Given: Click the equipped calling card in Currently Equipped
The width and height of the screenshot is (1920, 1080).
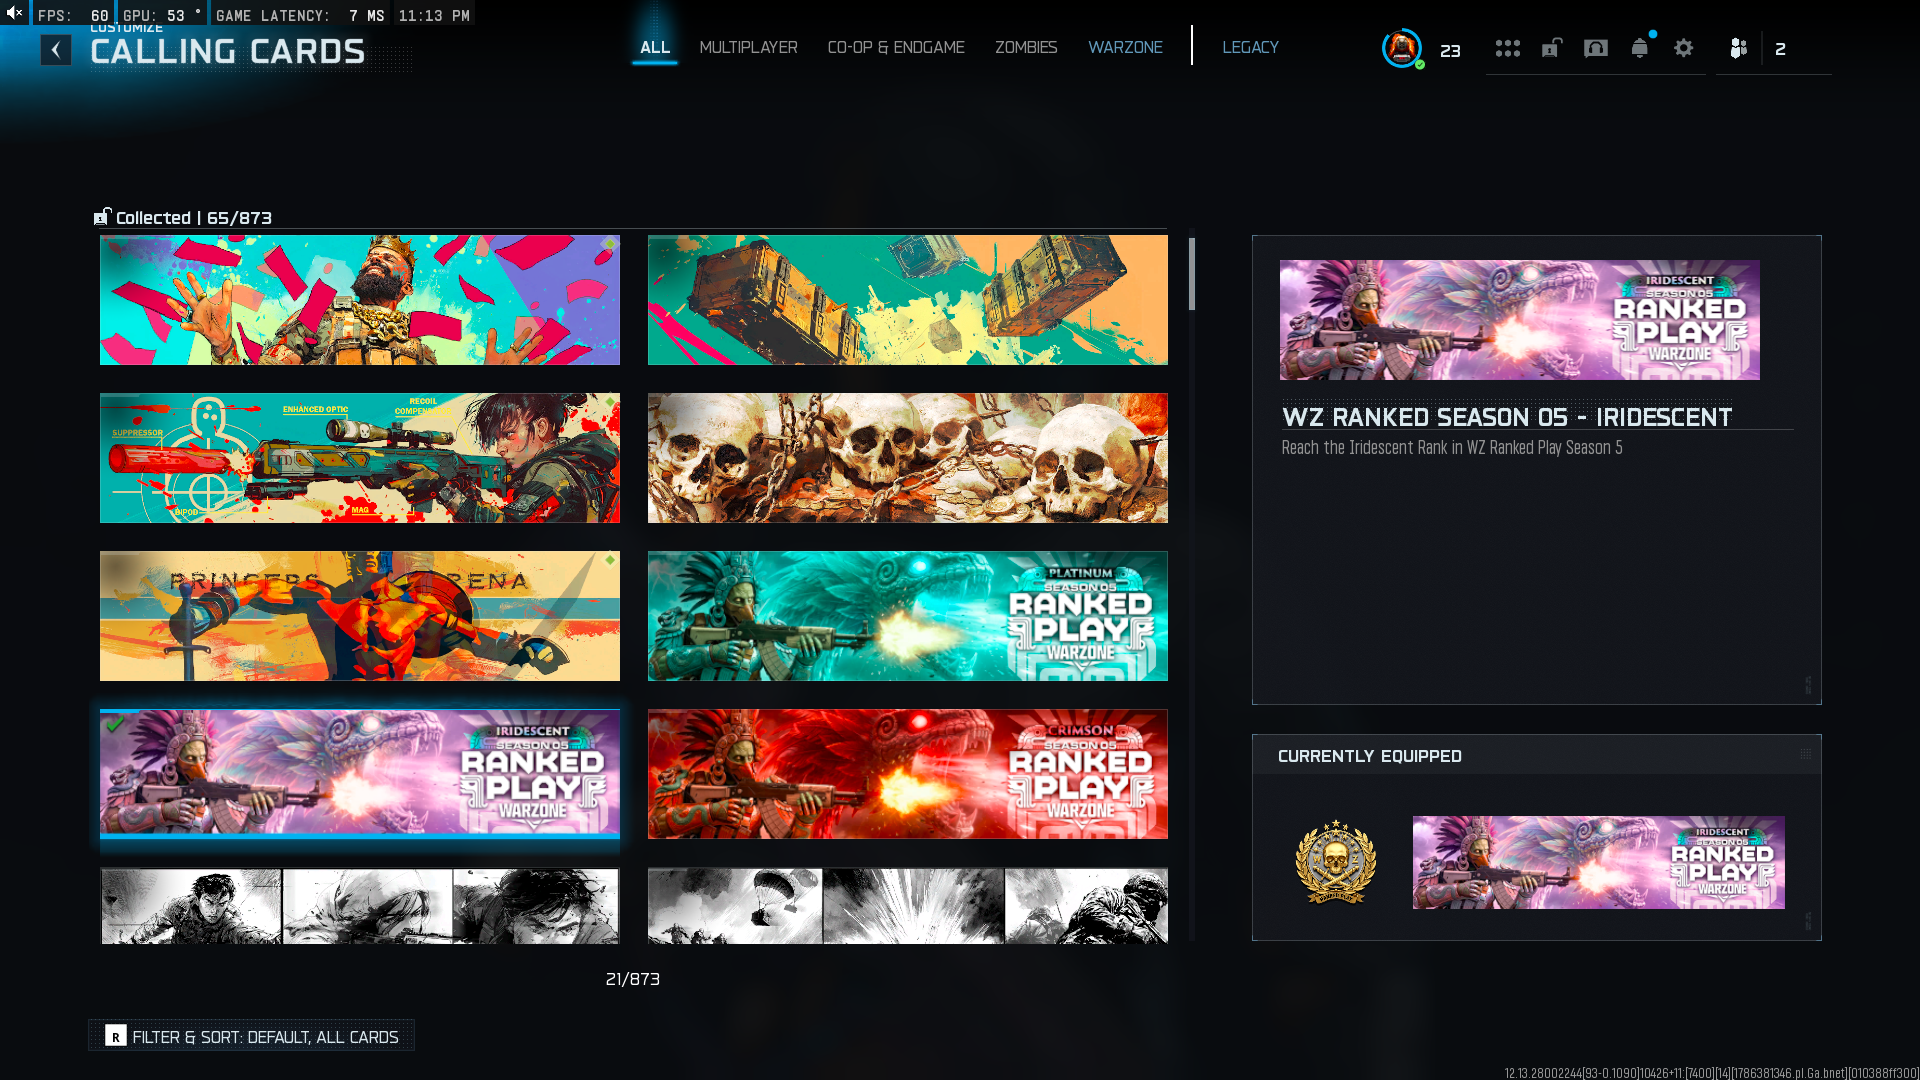Looking at the screenshot, I should tap(1599, 862).
